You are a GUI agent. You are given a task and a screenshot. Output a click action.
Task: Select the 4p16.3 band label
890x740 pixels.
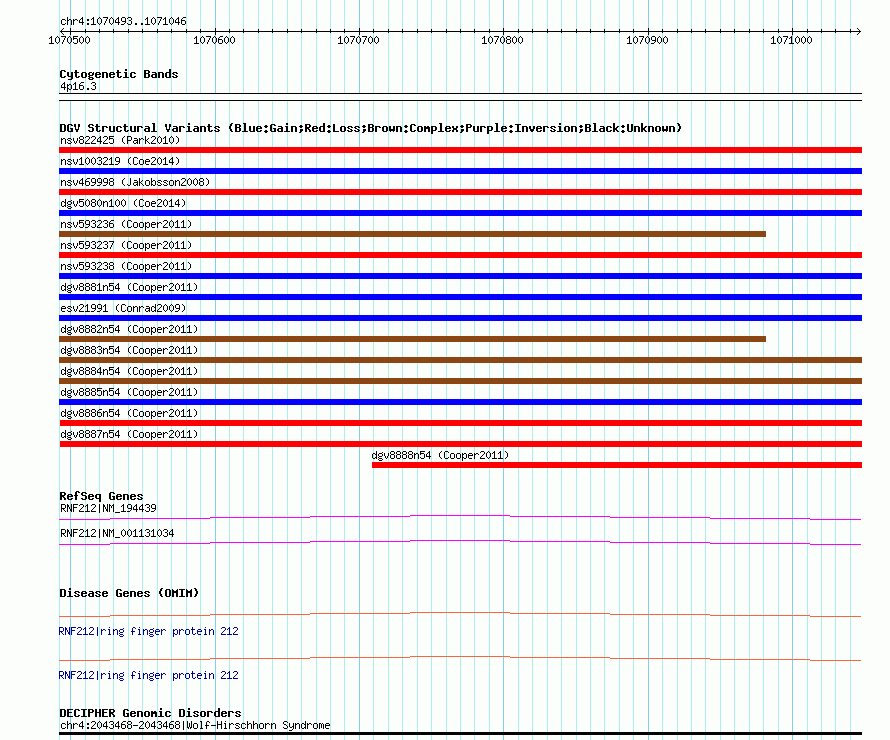point(78,86)
